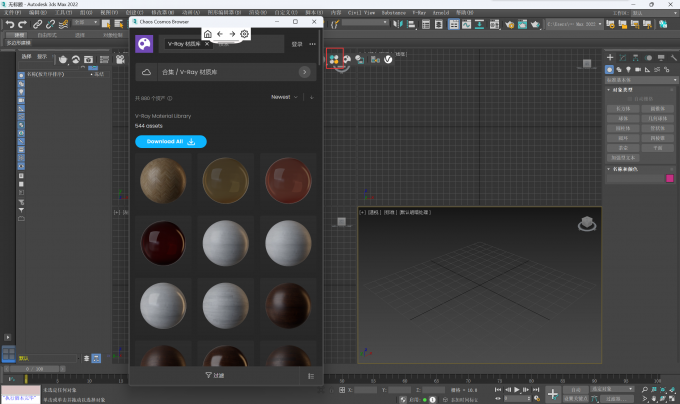Click the Undo arrow in the main toolbar
Screen dimensions: 680x404
click(10, 24)
